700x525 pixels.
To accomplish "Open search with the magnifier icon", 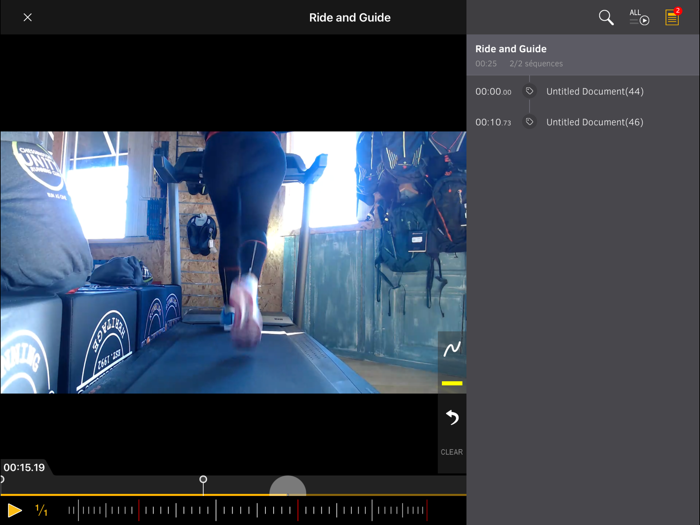I will (606, 17).
